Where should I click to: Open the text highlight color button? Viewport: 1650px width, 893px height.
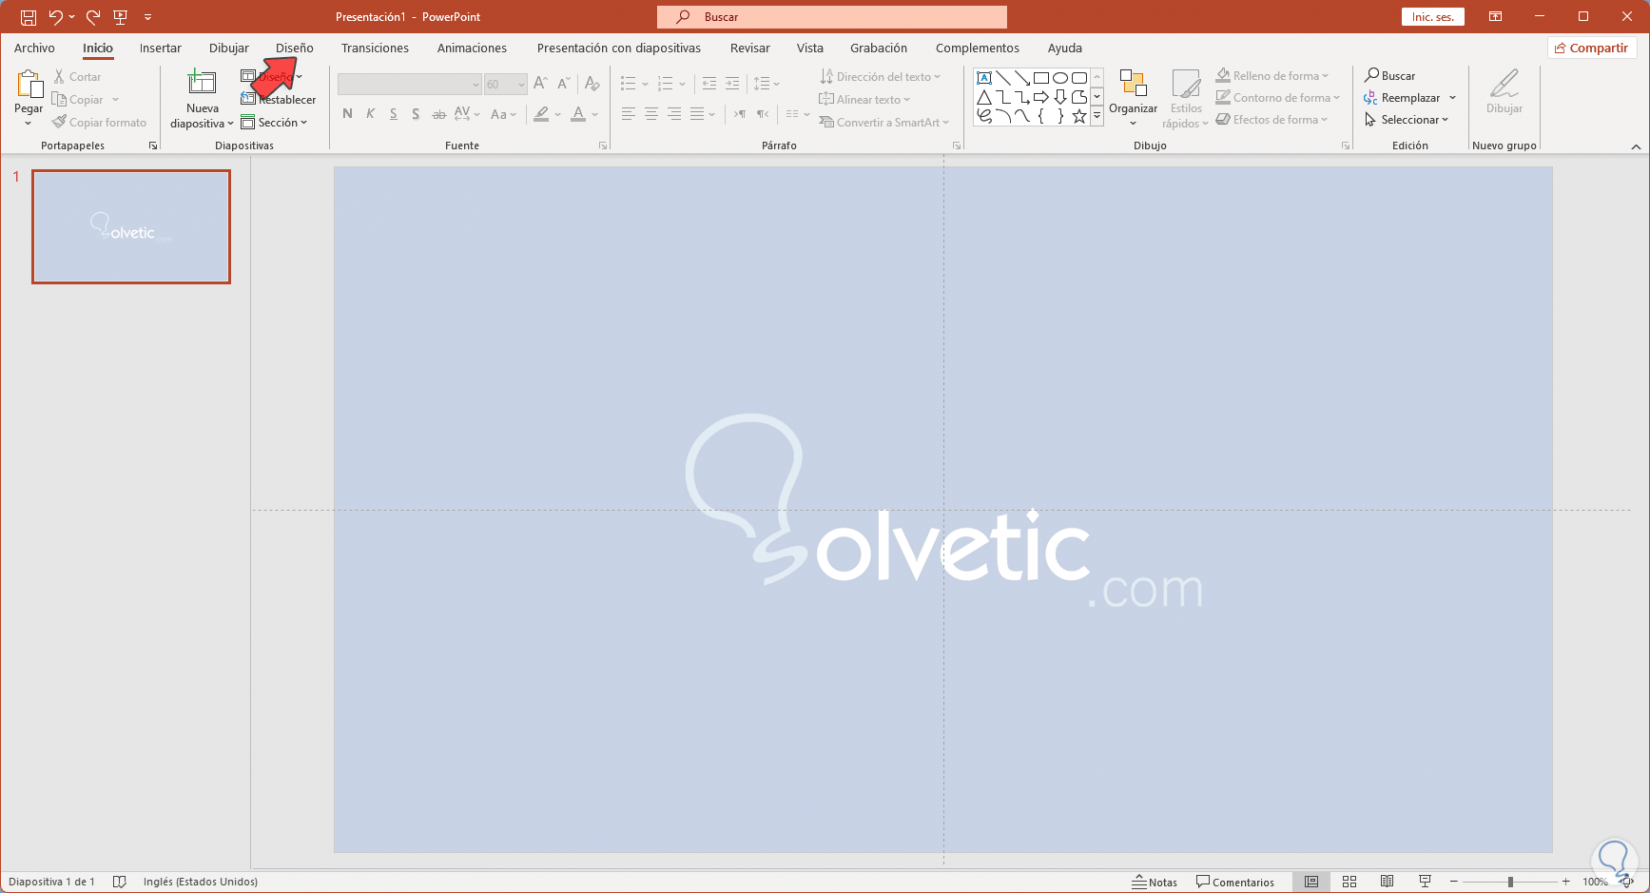click(x=541, y=114)
